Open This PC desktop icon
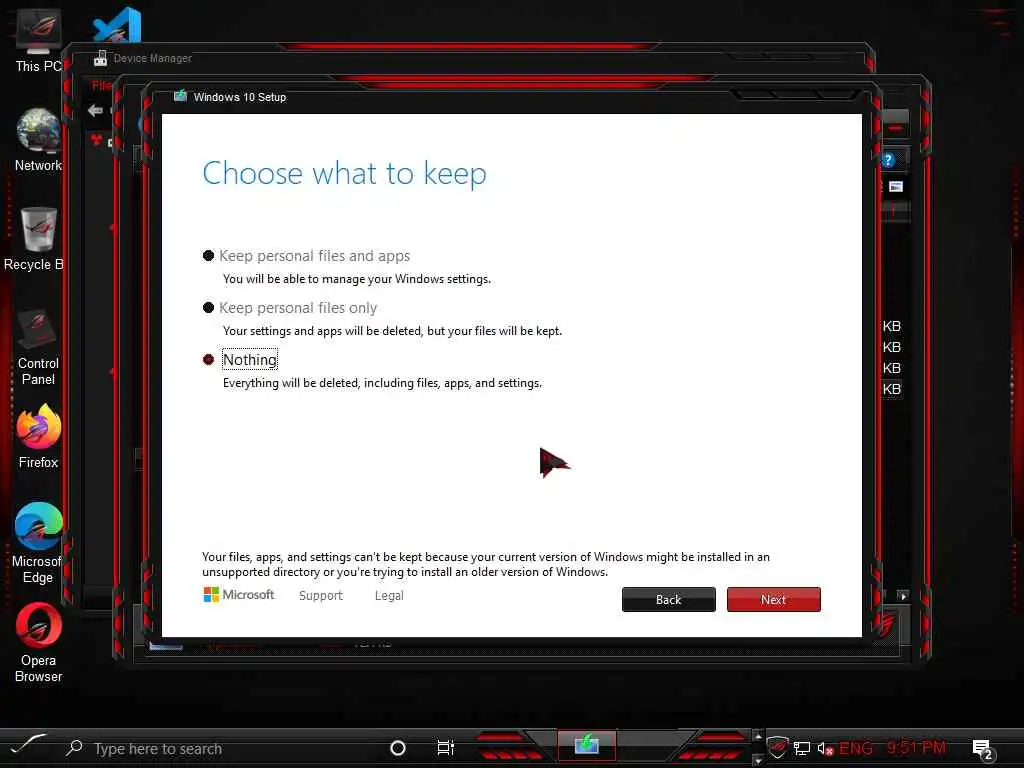 [38, 40]
